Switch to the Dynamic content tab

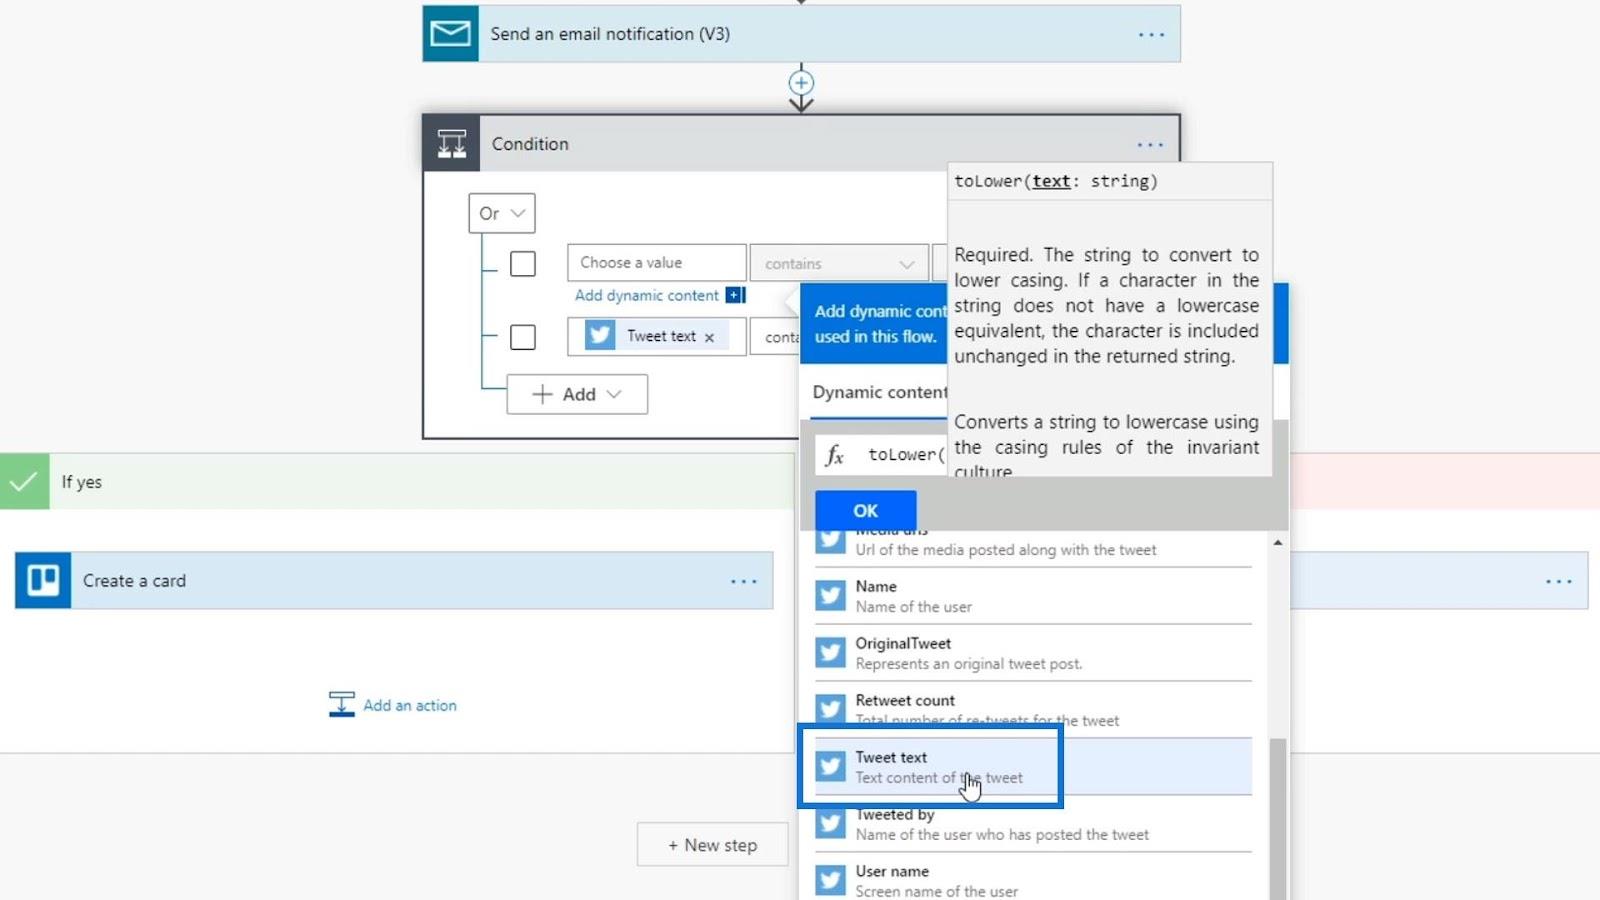(879, 392)
